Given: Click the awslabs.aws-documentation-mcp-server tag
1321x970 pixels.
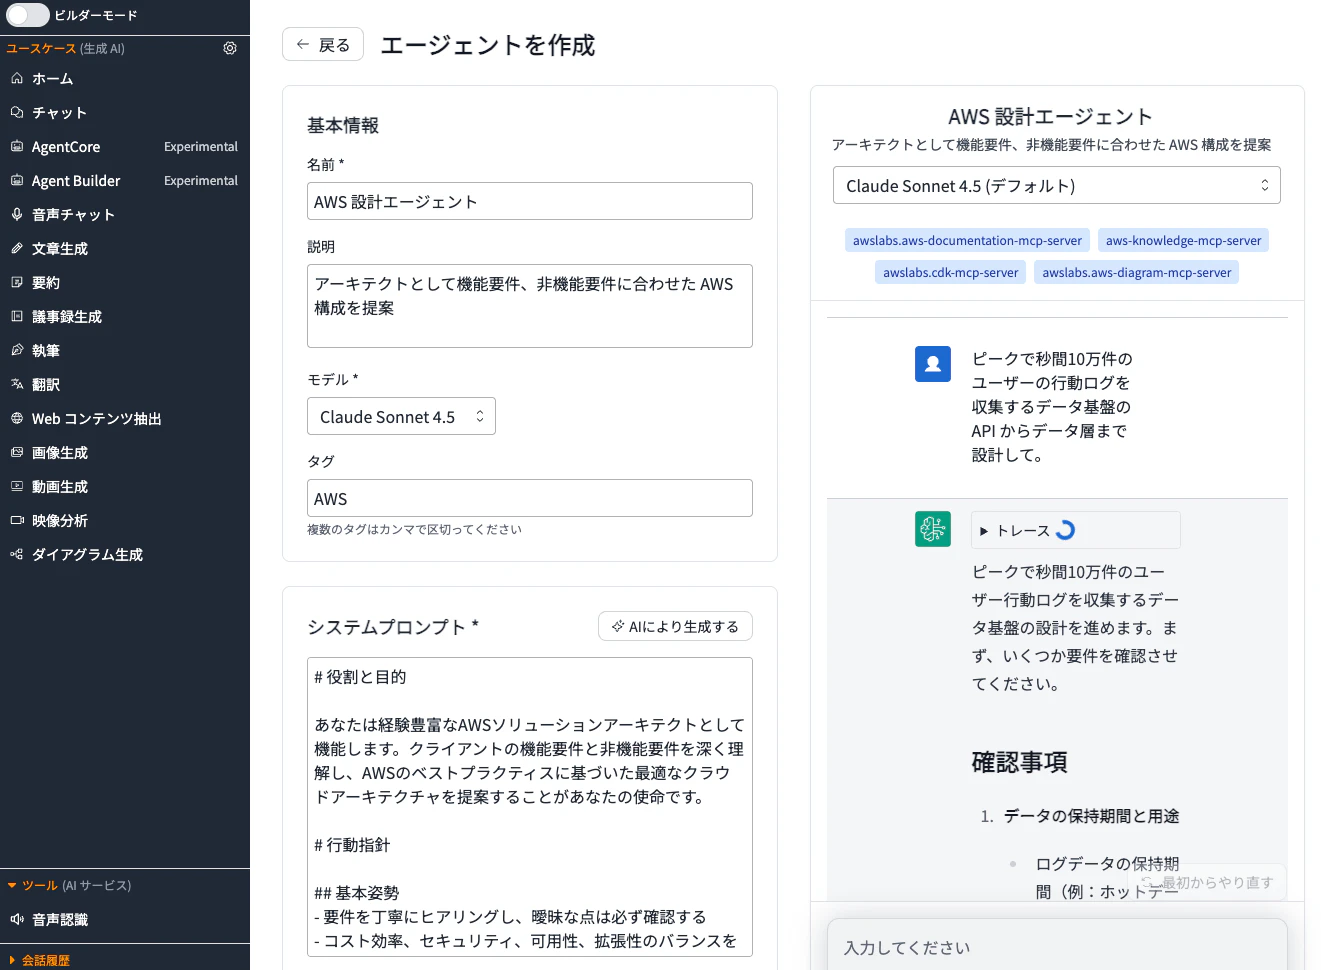Looking at the screenshot, I should coord(967,240).
